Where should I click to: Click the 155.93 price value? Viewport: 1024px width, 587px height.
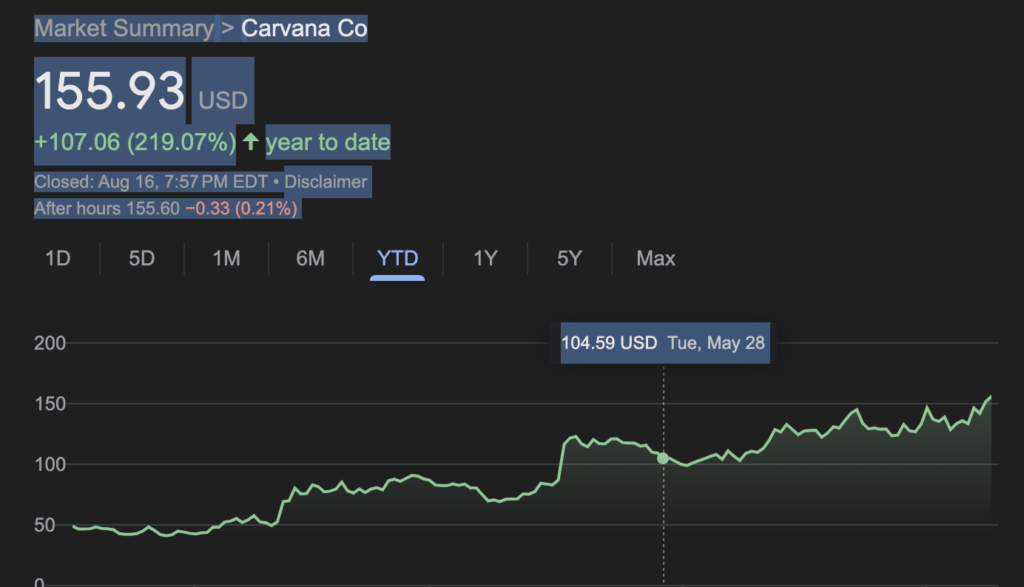coord(110,90)
